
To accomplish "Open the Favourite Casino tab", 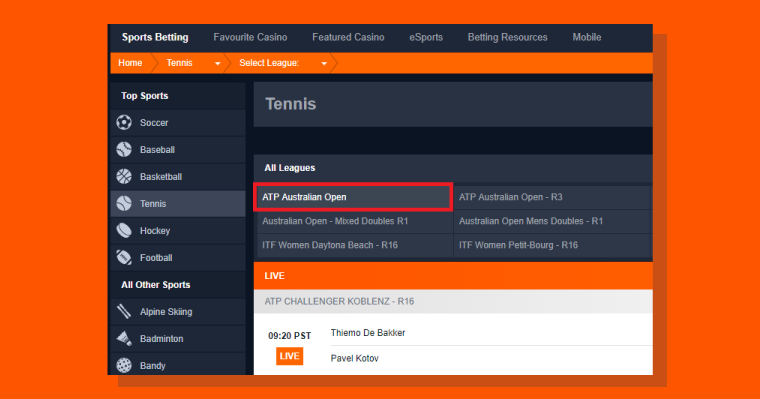I will click(x=250, y=37).
